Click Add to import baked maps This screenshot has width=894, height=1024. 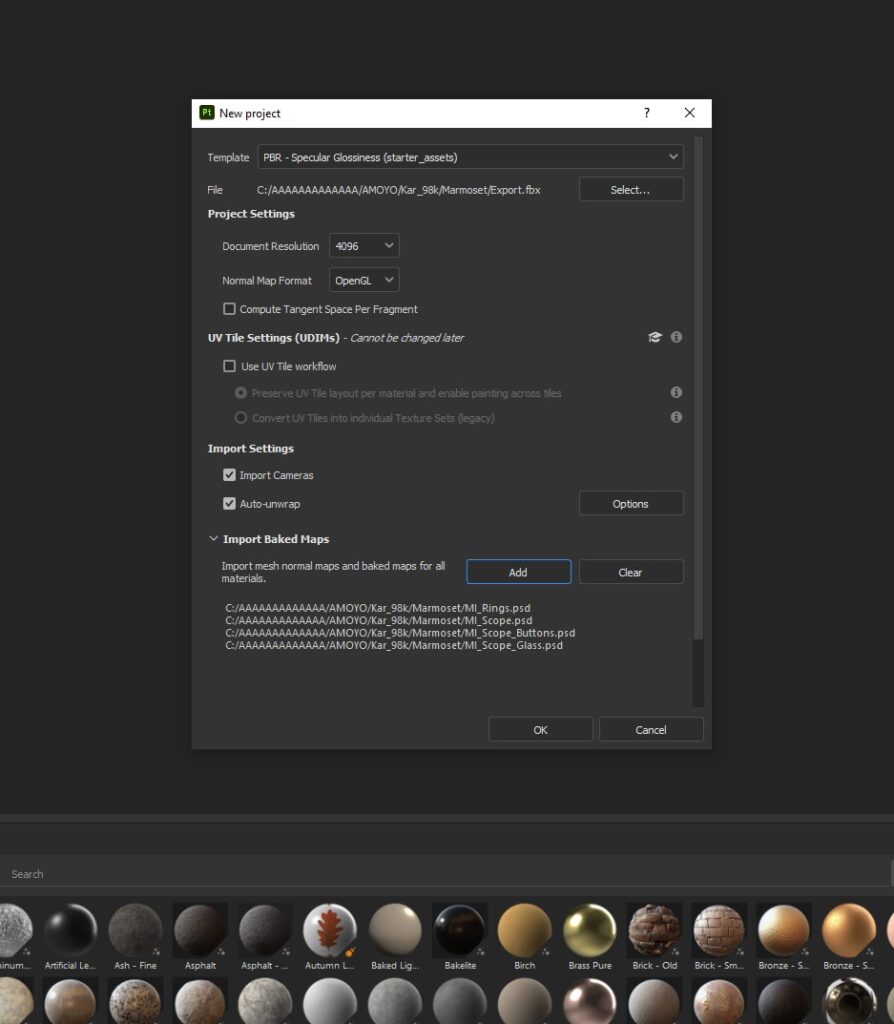pos(519,572)
